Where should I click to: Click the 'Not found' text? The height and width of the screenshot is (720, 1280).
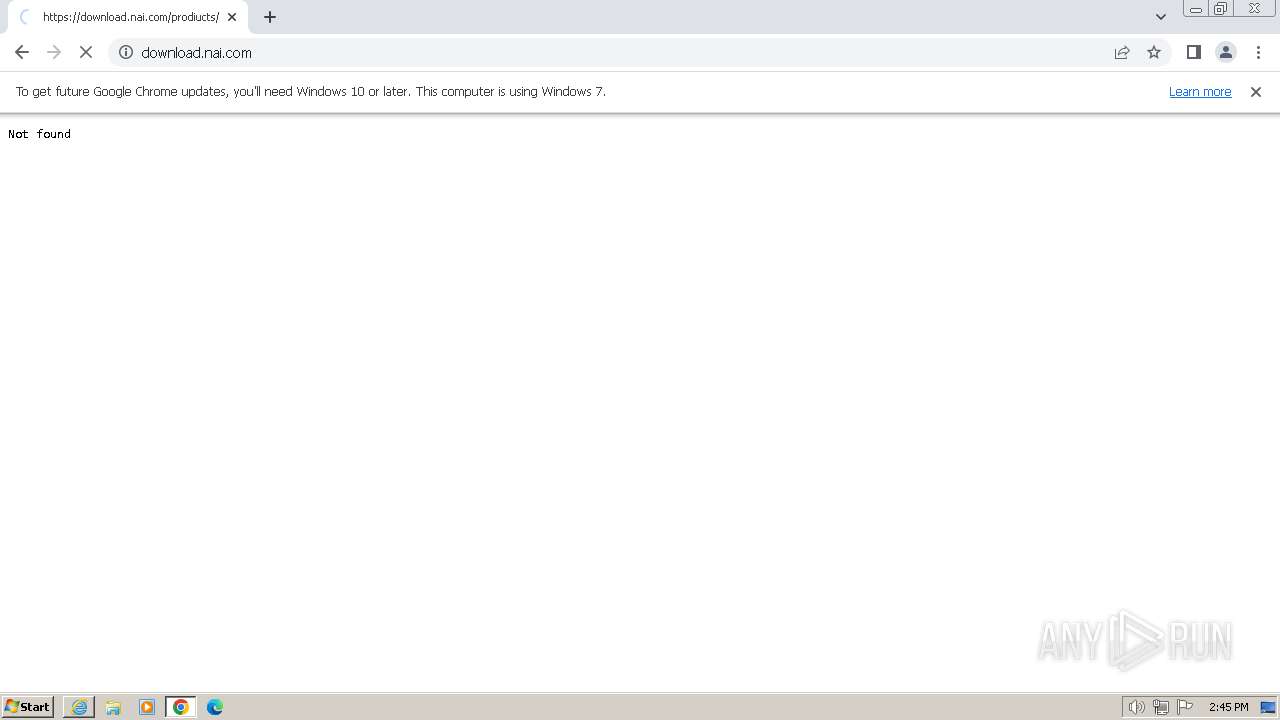point(39,134)
